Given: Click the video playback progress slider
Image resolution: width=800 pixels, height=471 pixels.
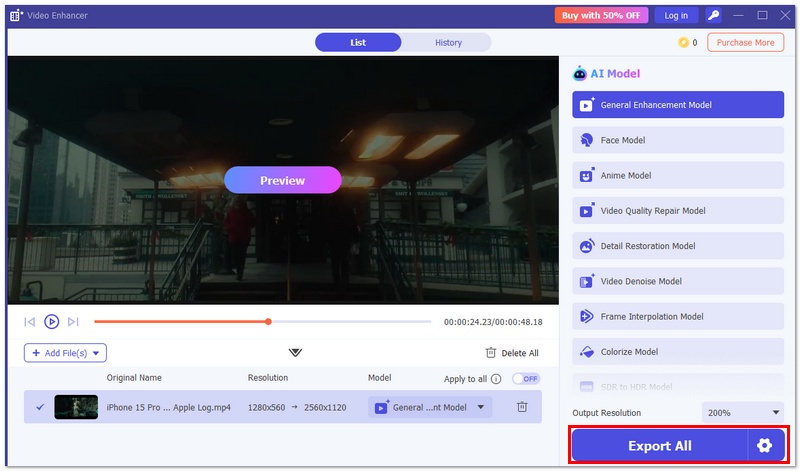Looking at the screenshot, I should tap(262, 322).
